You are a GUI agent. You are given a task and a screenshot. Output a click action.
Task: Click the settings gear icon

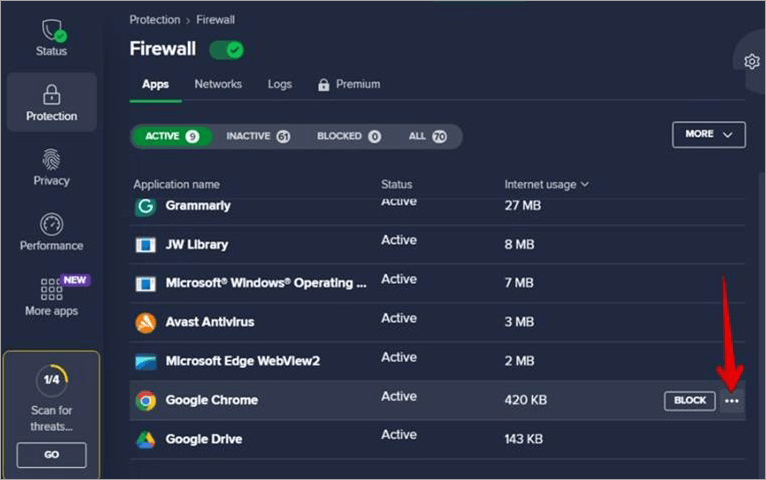pyautogui.click(x=752, y=62)
